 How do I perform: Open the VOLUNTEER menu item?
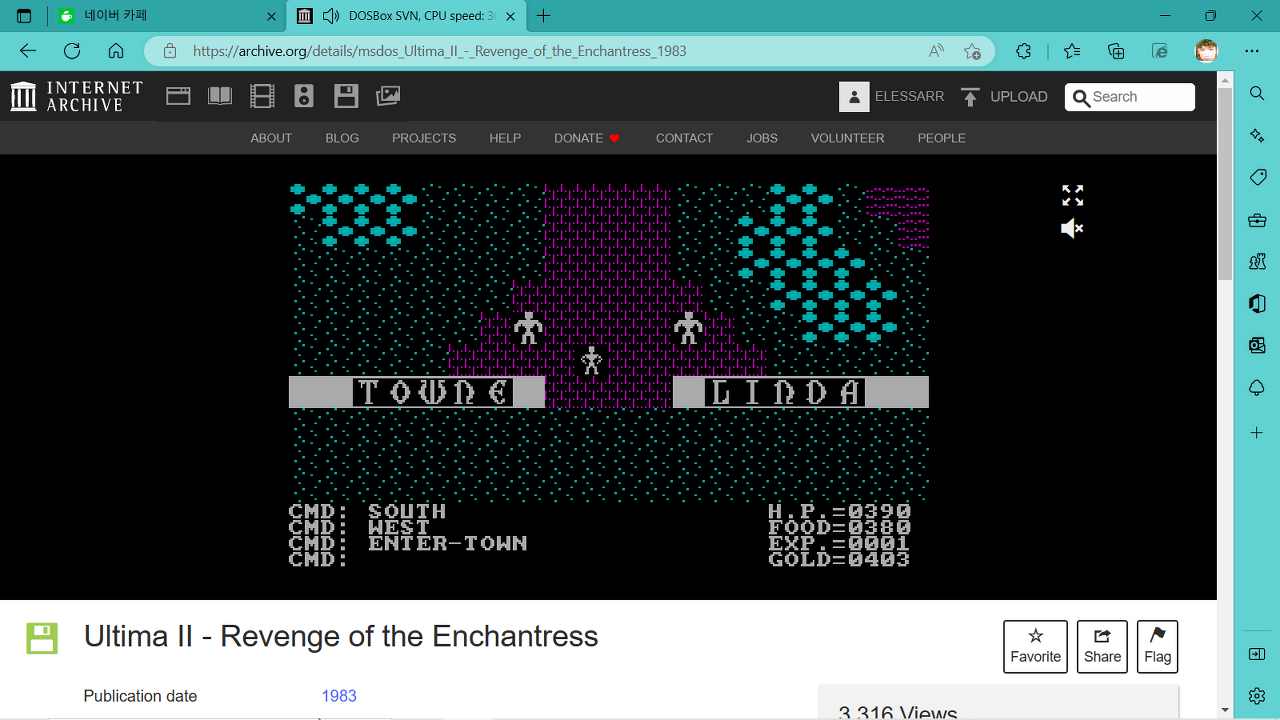[848, 138]
